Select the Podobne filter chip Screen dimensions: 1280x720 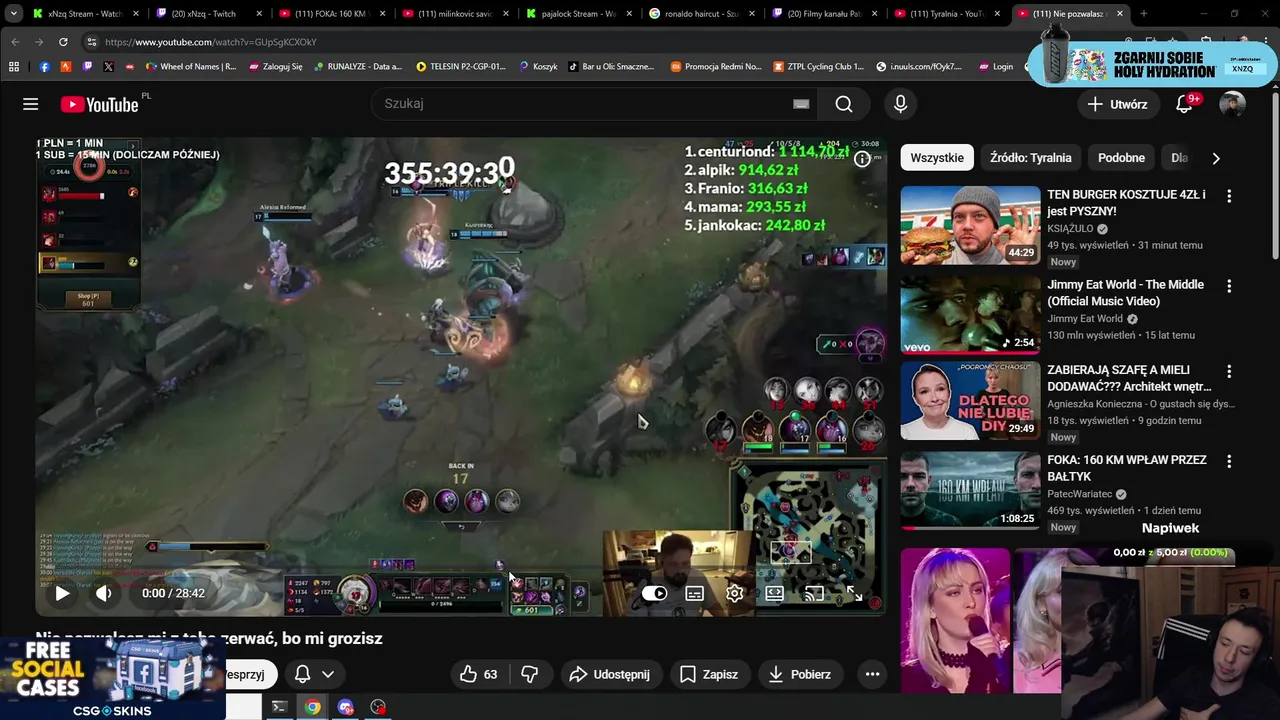click(x=1121, y=158)
